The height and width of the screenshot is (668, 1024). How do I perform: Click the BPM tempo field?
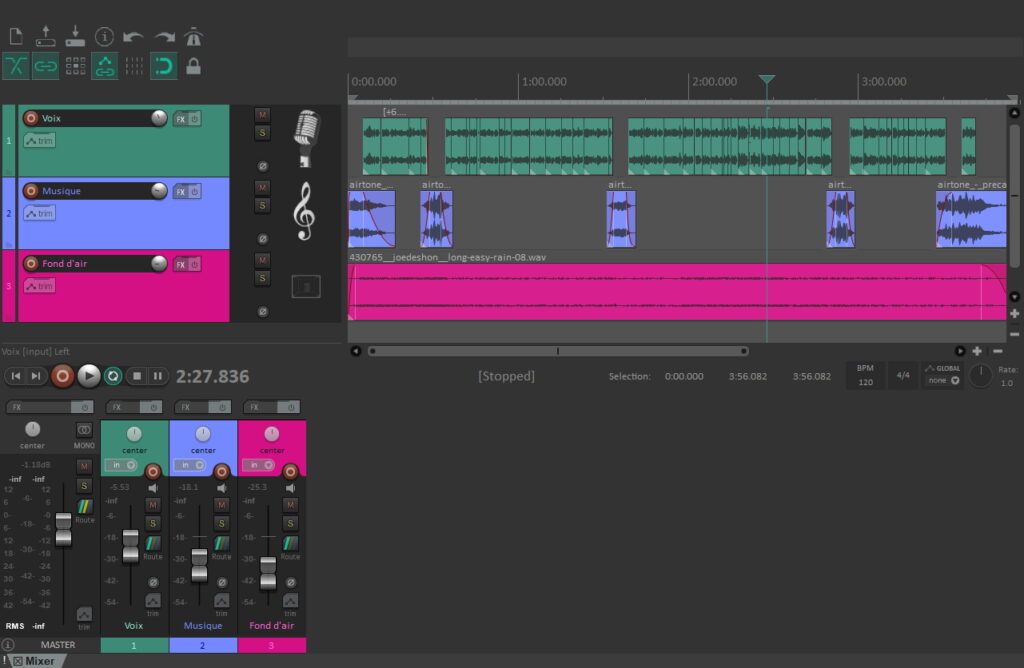point(865,376)
